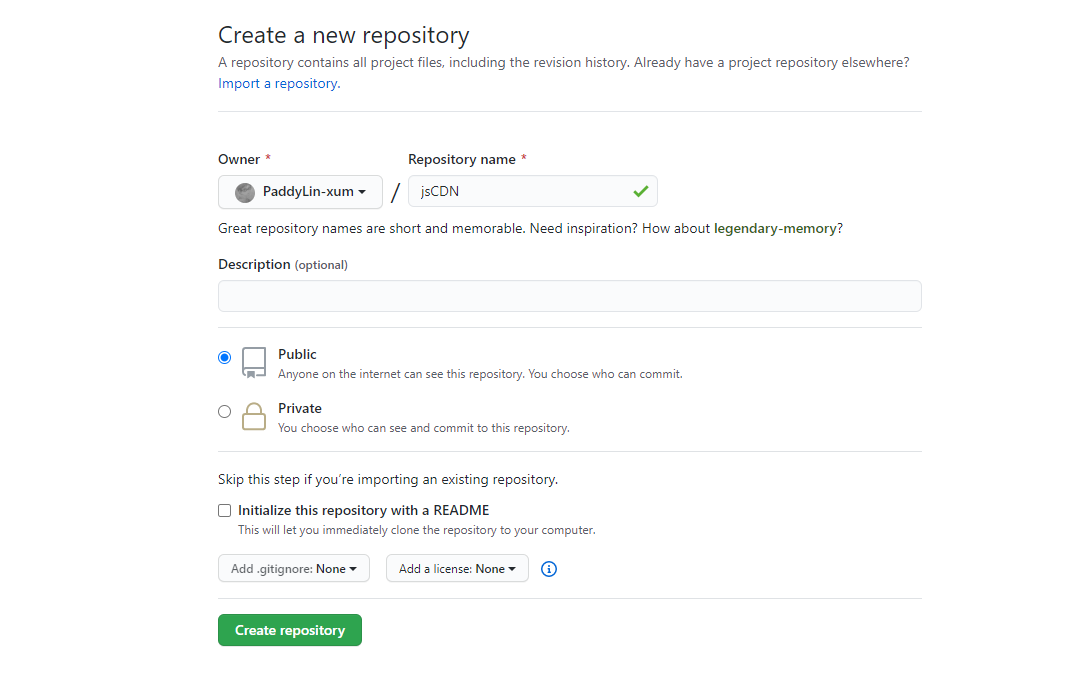
Task: Open the Owner PaddyLin-xum dropdown
Action: pos(300,192)
